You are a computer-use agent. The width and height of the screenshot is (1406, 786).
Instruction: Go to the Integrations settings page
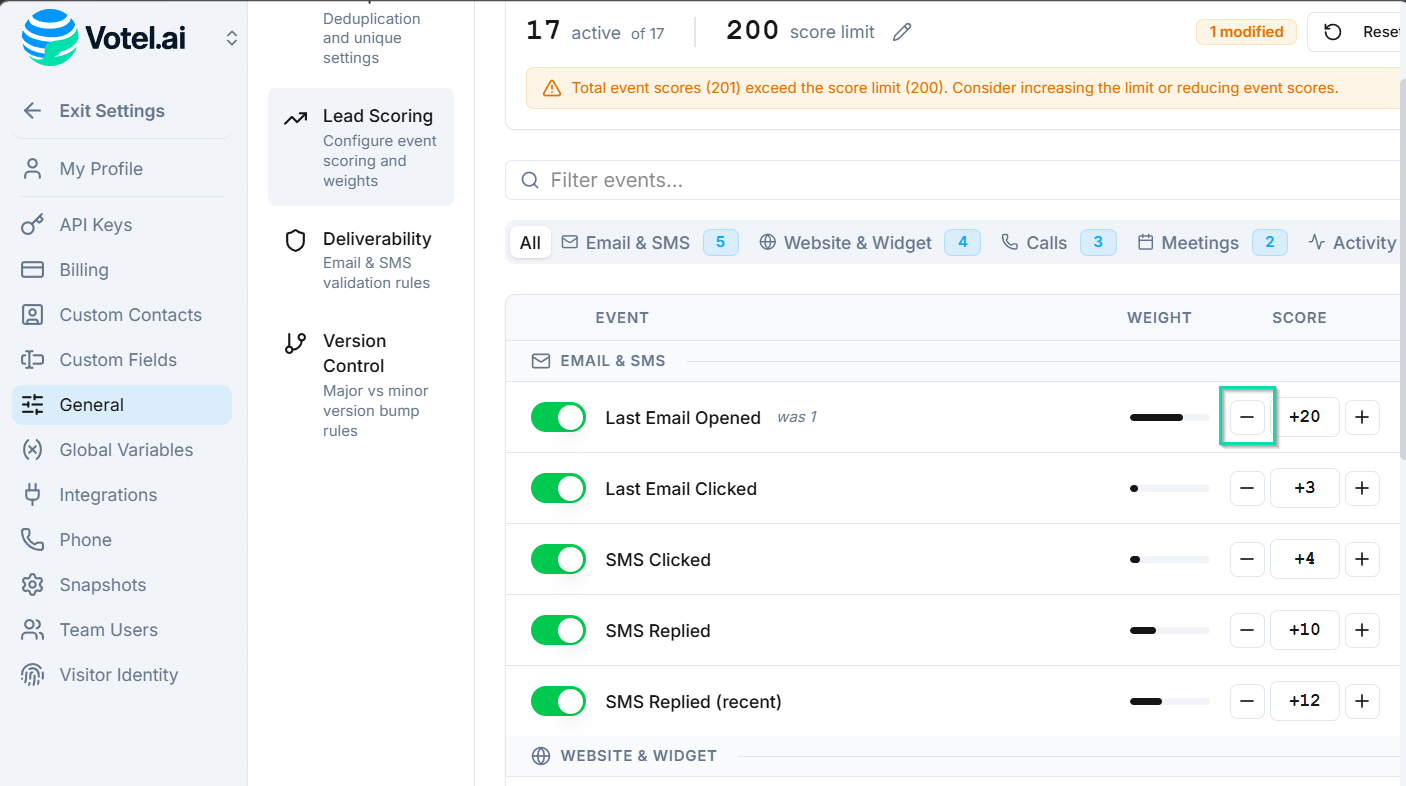pyautogui.click(x=108, y=495)
